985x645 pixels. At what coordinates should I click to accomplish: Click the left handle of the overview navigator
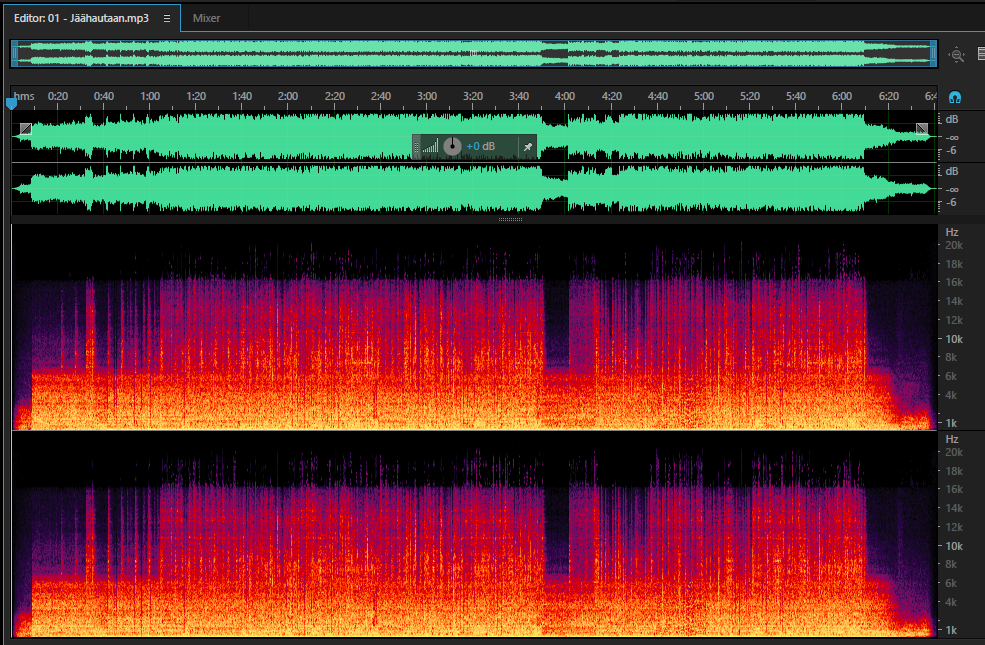[x=14, y=53]
